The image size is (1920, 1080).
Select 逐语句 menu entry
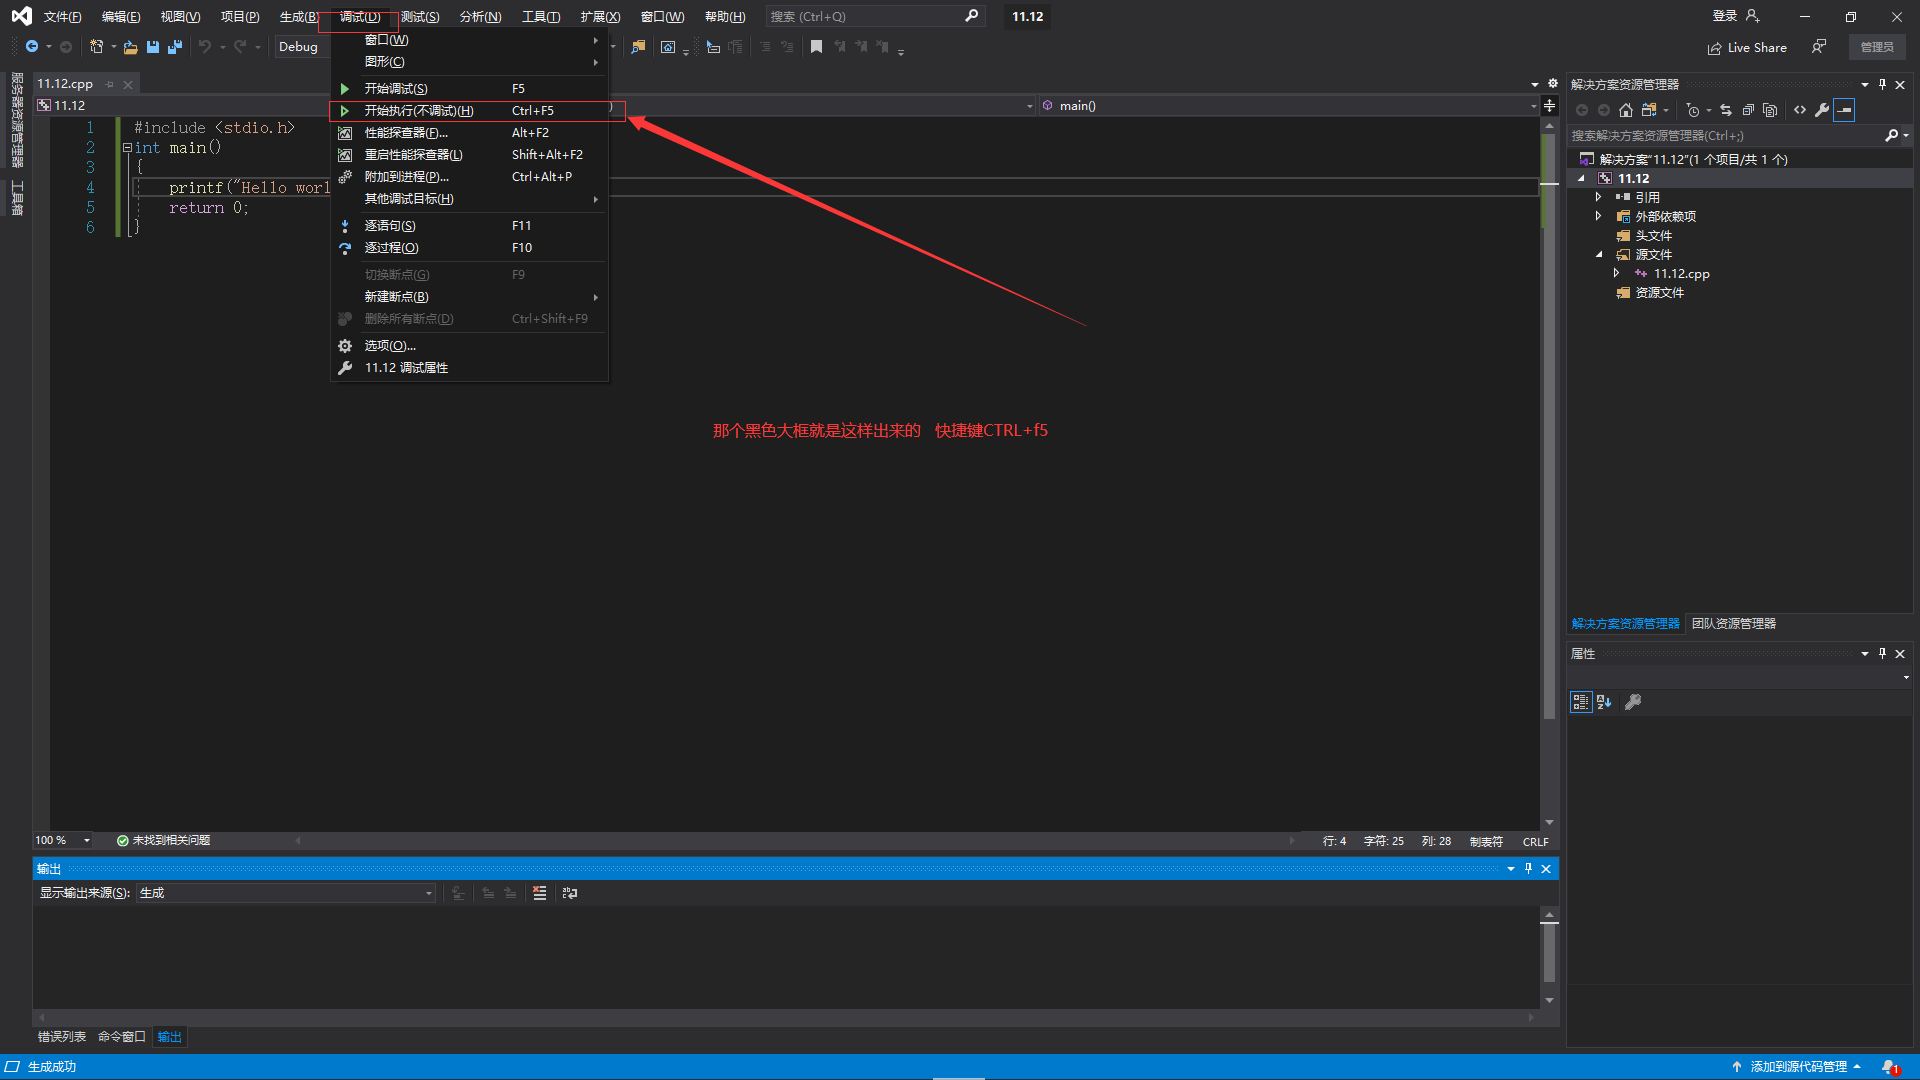(x=468, y=226)
